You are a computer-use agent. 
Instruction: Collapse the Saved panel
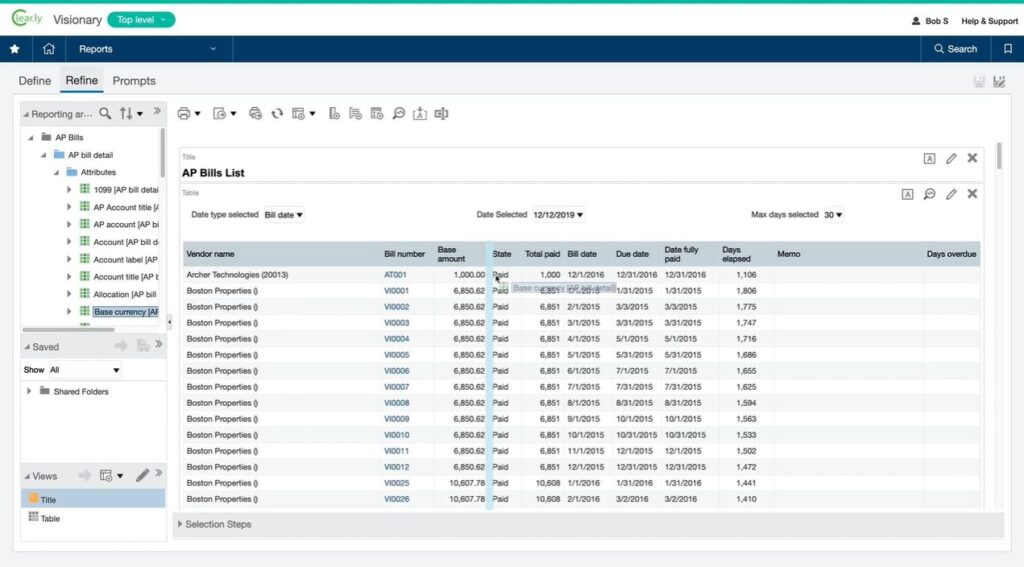pos(27,347)
